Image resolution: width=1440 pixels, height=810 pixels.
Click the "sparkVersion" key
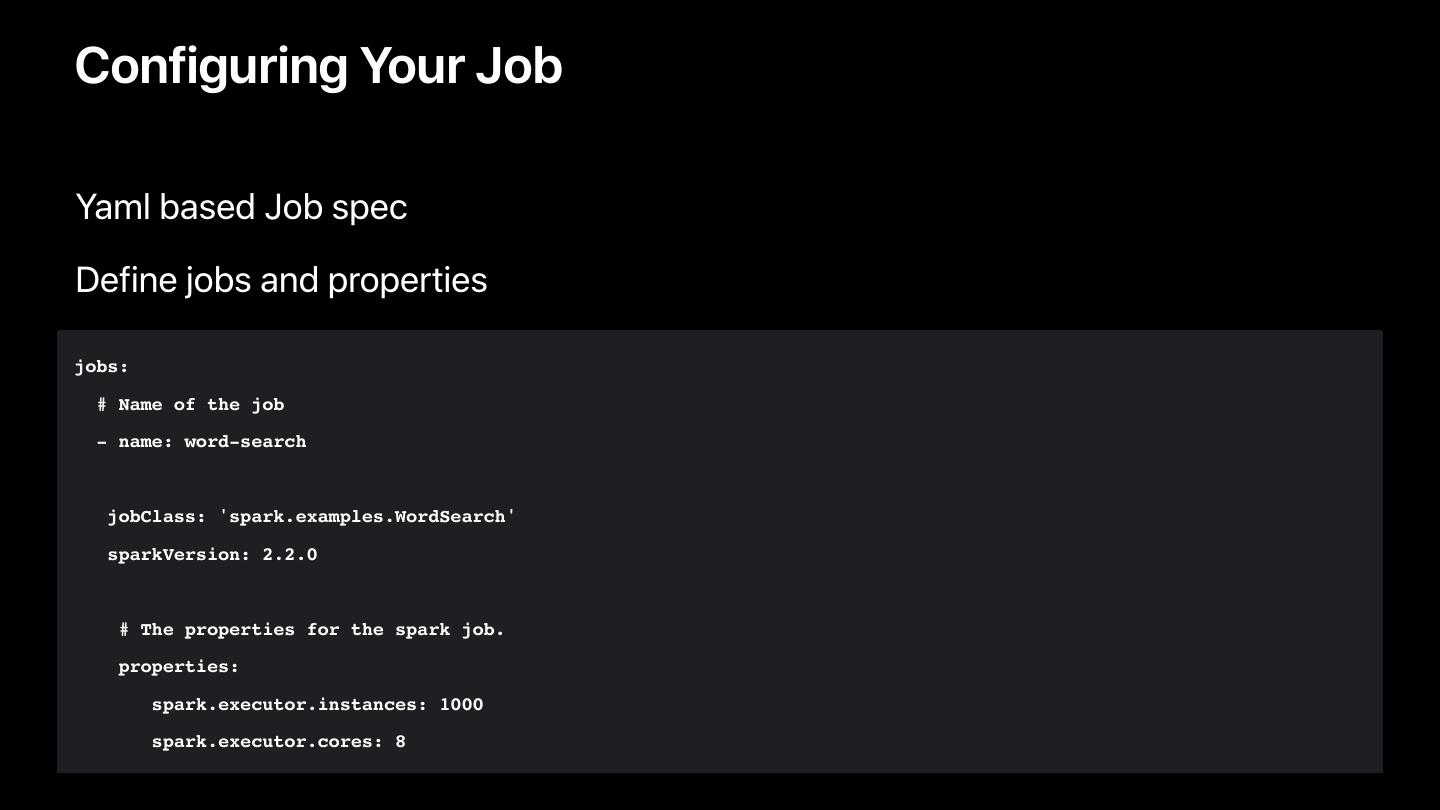[x=173, y=555]
